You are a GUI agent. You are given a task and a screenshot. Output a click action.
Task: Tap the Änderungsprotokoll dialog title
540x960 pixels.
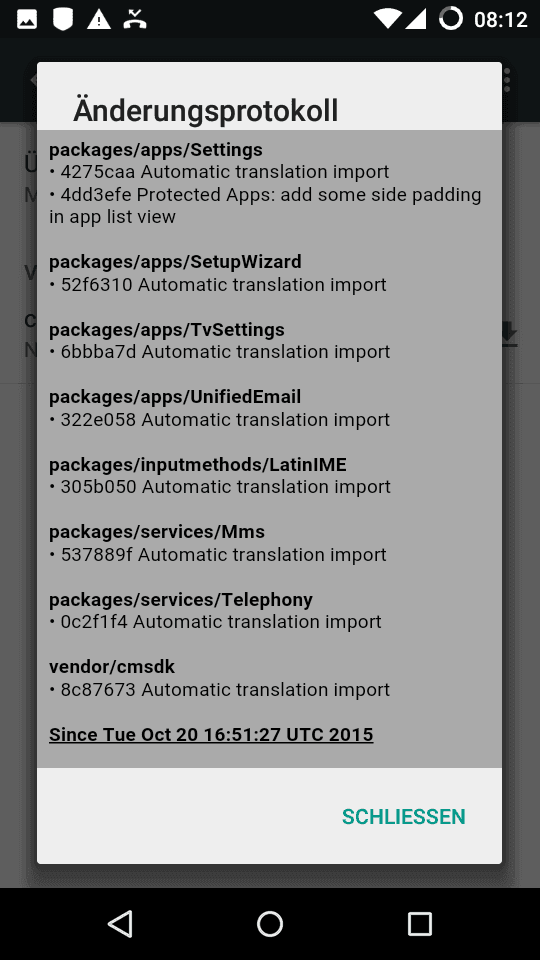(206, 111)
